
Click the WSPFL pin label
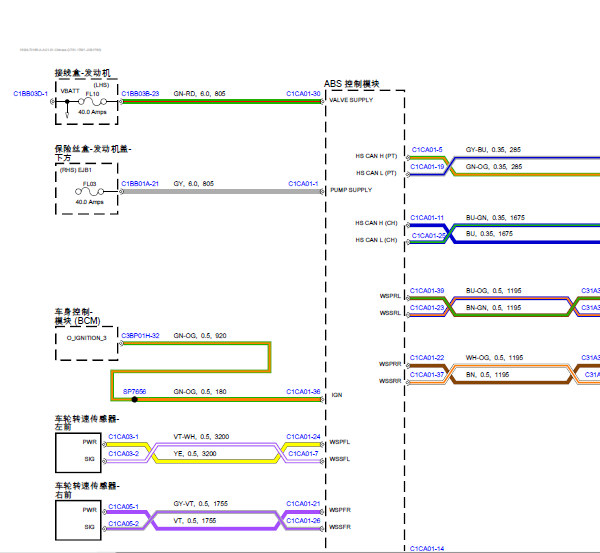[340, 442]
